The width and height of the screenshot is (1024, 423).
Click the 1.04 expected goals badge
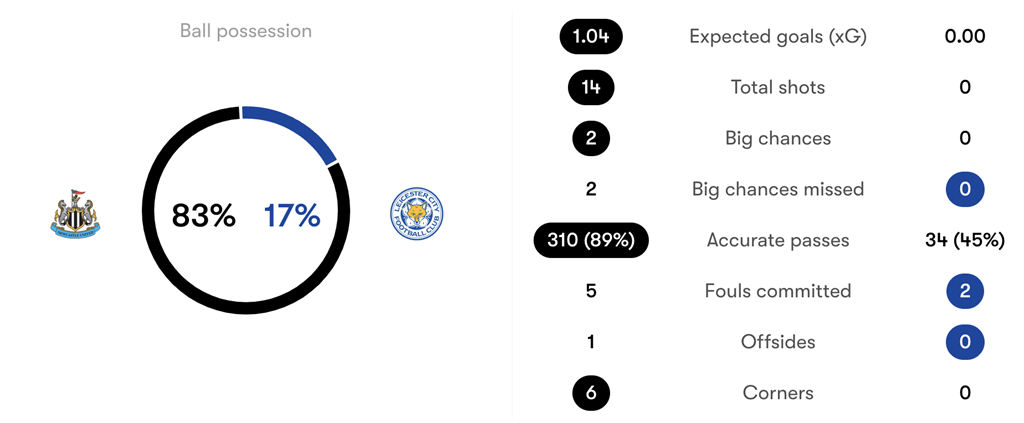coord(591,37)
